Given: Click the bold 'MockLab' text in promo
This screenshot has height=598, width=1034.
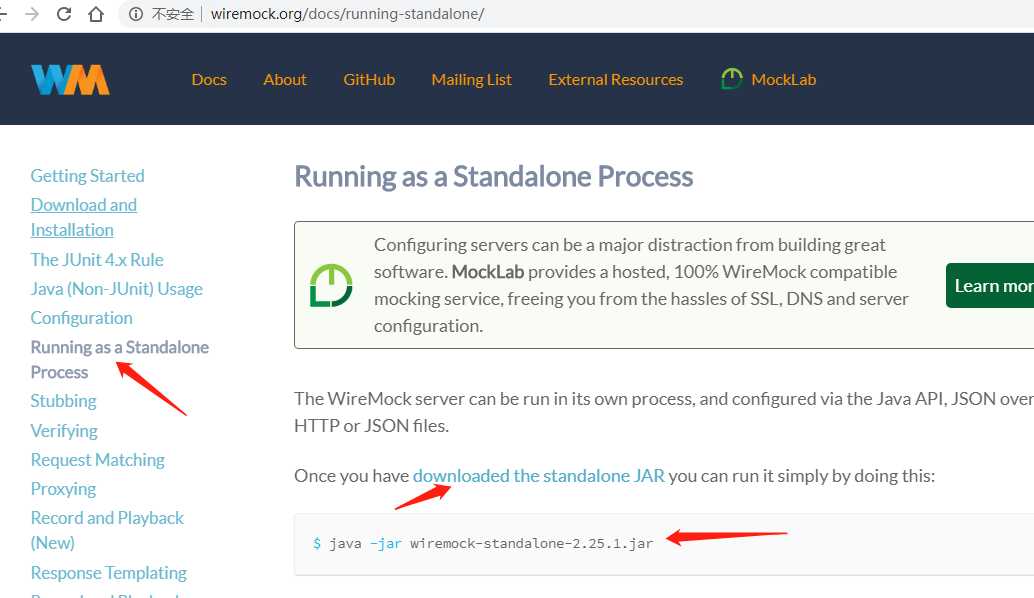Looking at the screenshot, I should tap(487, 272).
